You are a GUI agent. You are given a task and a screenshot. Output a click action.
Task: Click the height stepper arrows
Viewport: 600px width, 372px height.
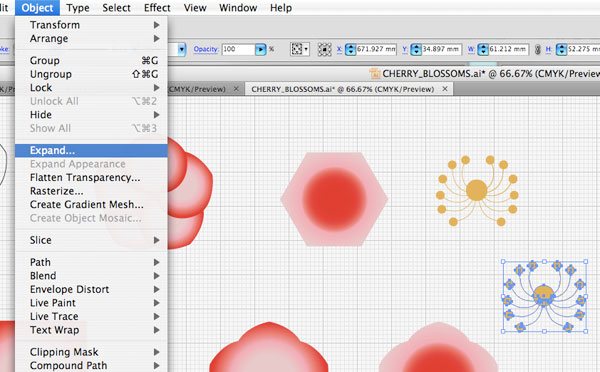pos(561,49)
